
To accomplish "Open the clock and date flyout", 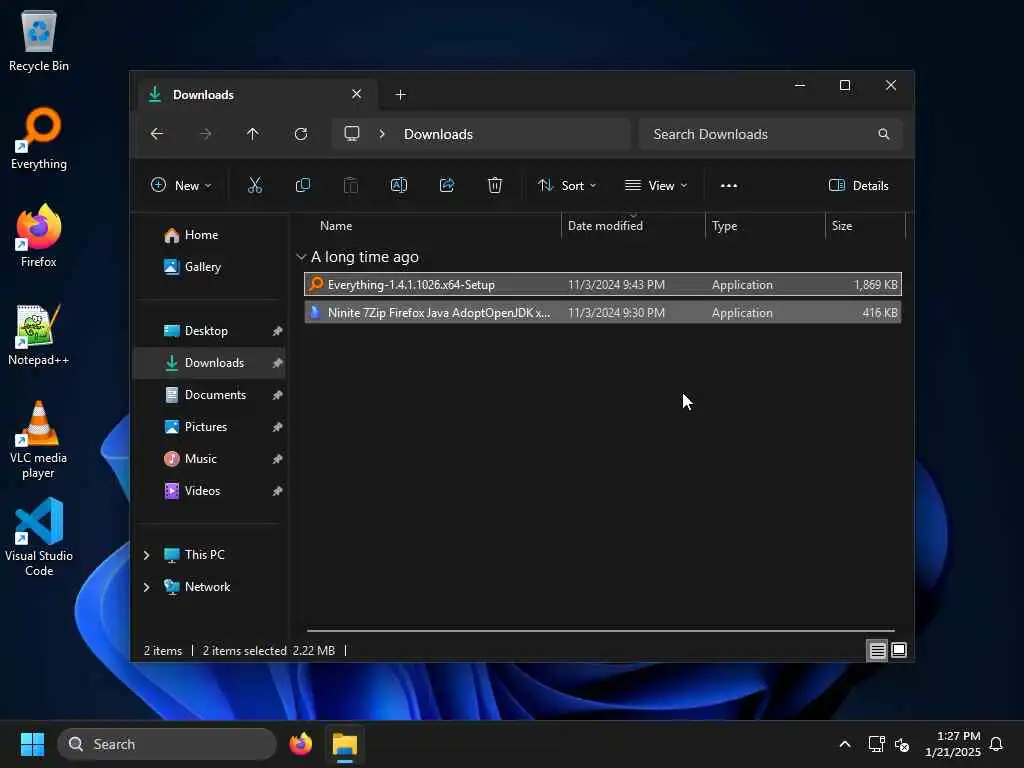I will tap(952, 744).
